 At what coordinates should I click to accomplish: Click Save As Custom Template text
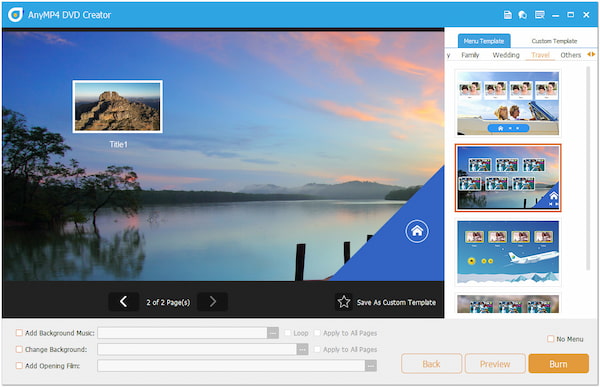click(396, 302)
